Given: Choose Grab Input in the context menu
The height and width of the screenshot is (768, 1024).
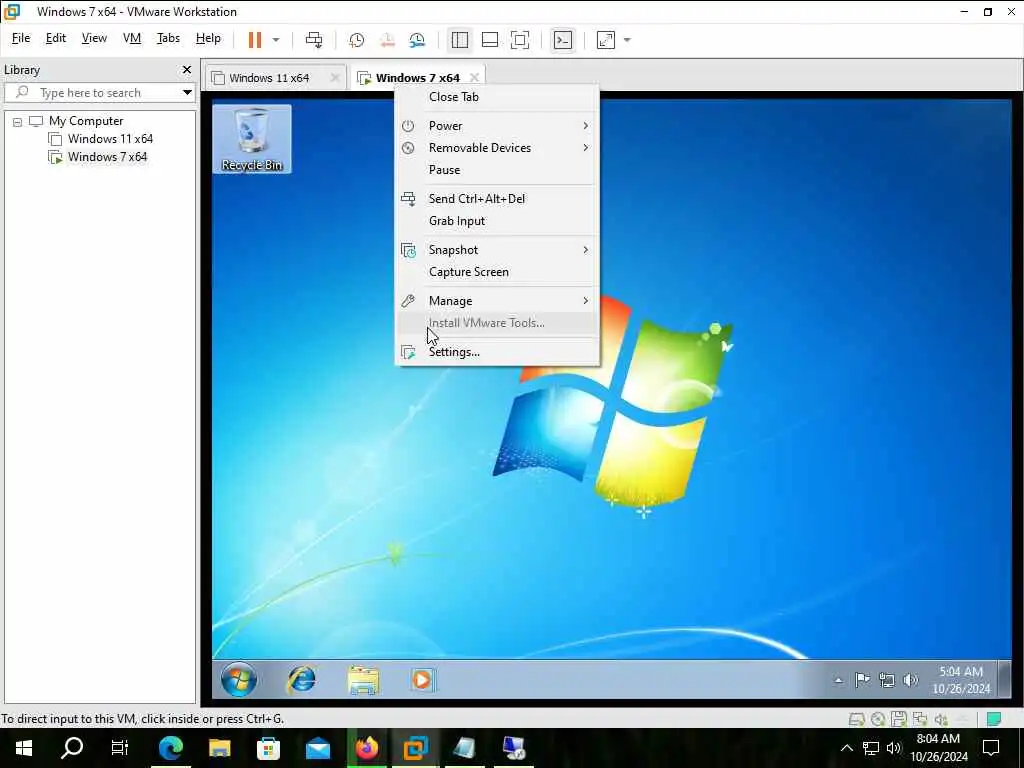Looking at the screenshot, I should point(498,221).
